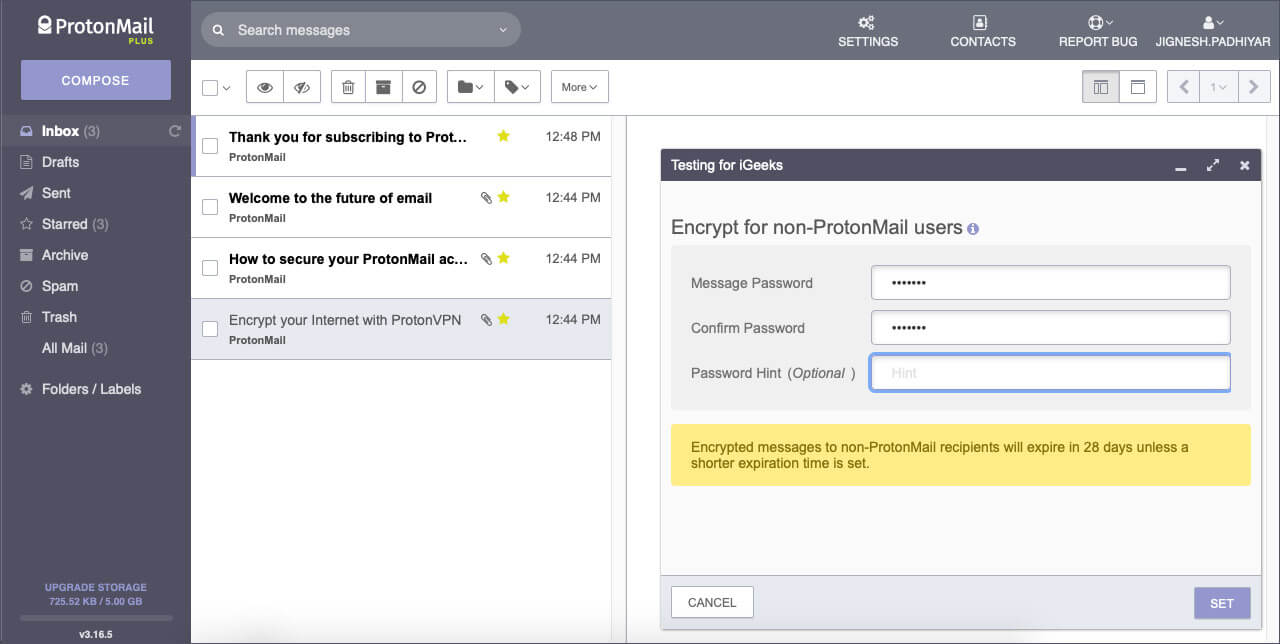Click version number v3.16.5

click(x=96, y=634)
